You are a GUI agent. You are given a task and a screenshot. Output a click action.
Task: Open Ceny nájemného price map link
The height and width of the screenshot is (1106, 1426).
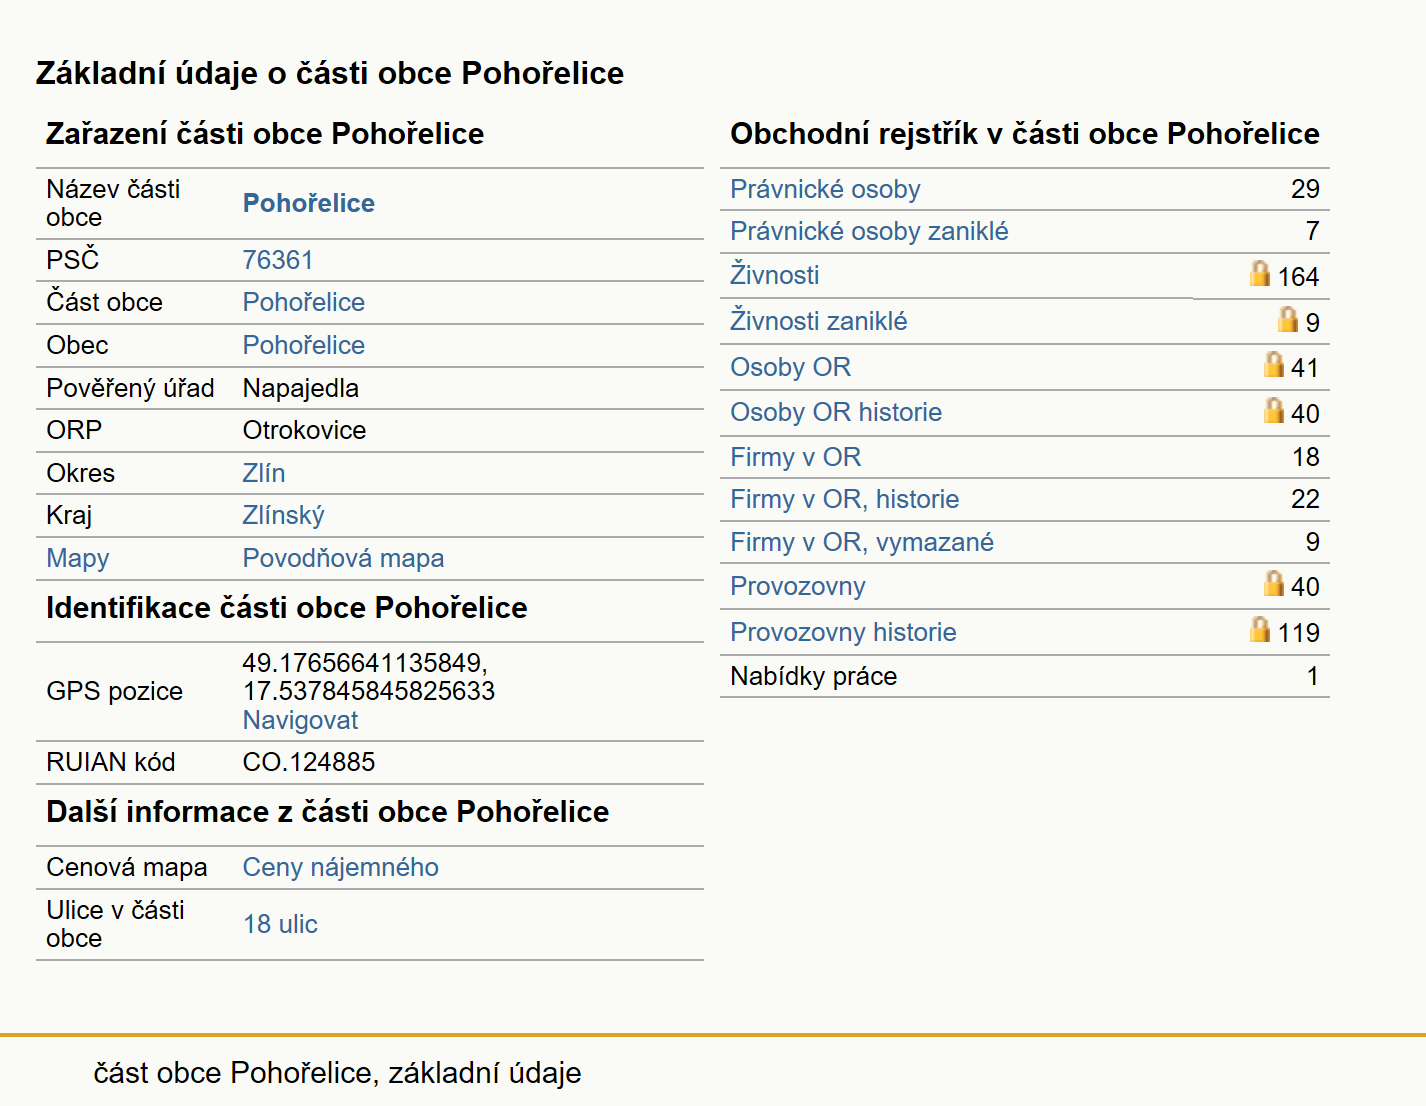340,867
